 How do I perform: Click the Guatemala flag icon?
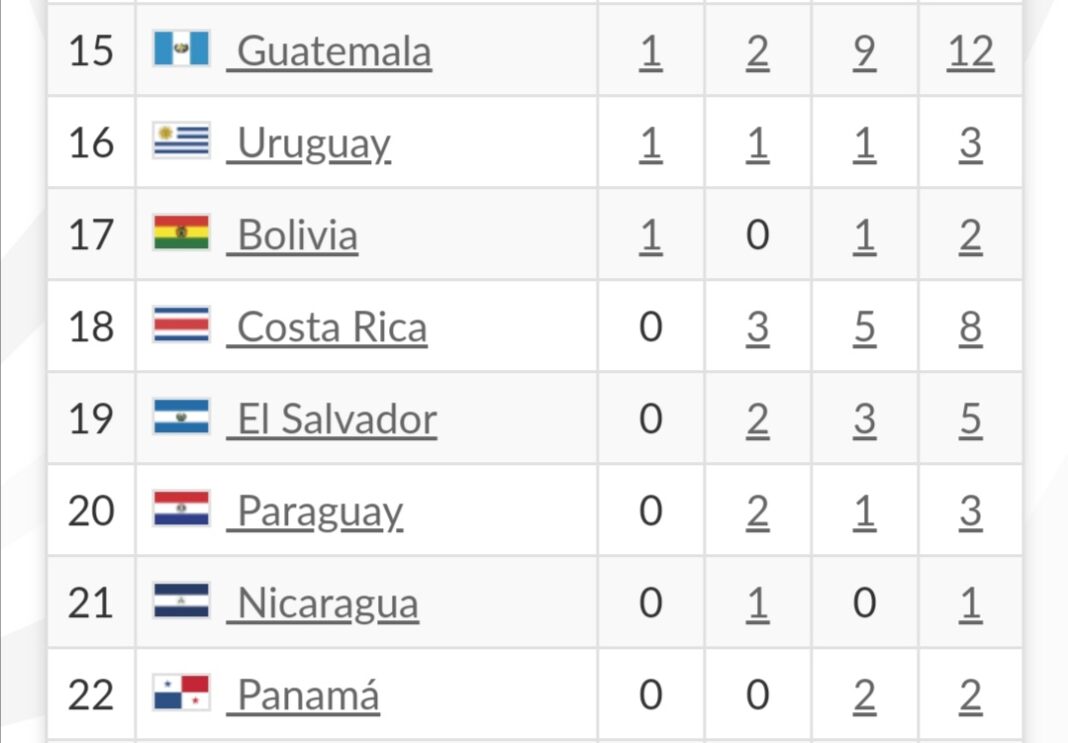coord(181,50)
